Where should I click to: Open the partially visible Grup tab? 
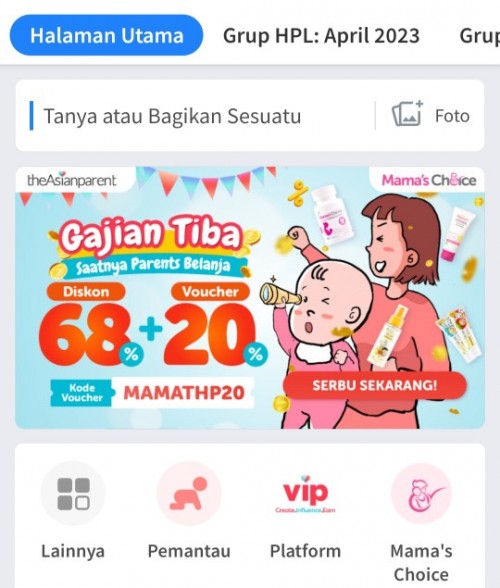point(480,36)
